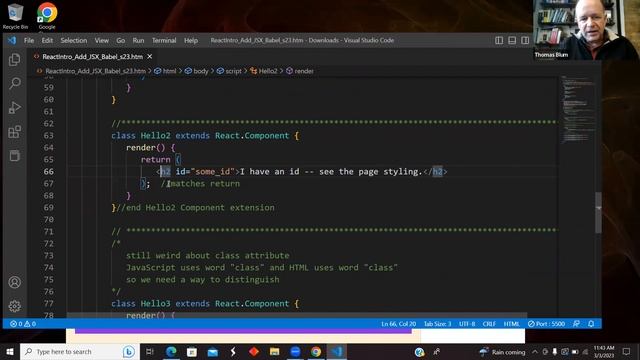Open the Help menu
The image size is (640, 360).
[x=191, y=40]
